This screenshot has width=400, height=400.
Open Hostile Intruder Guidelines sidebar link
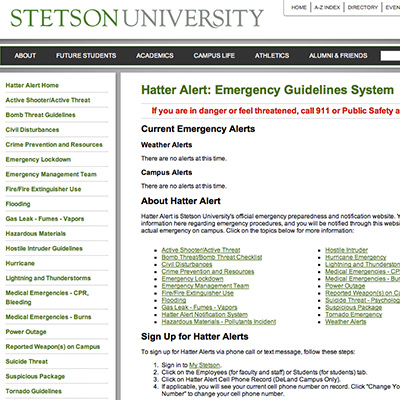(44, 248)
